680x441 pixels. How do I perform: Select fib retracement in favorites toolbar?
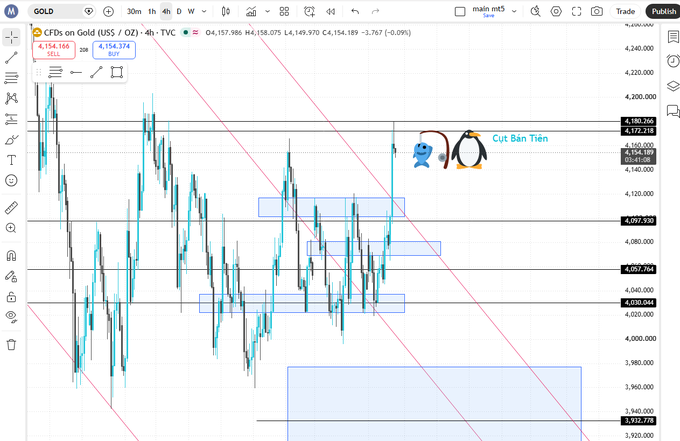(x=56, y=72)
